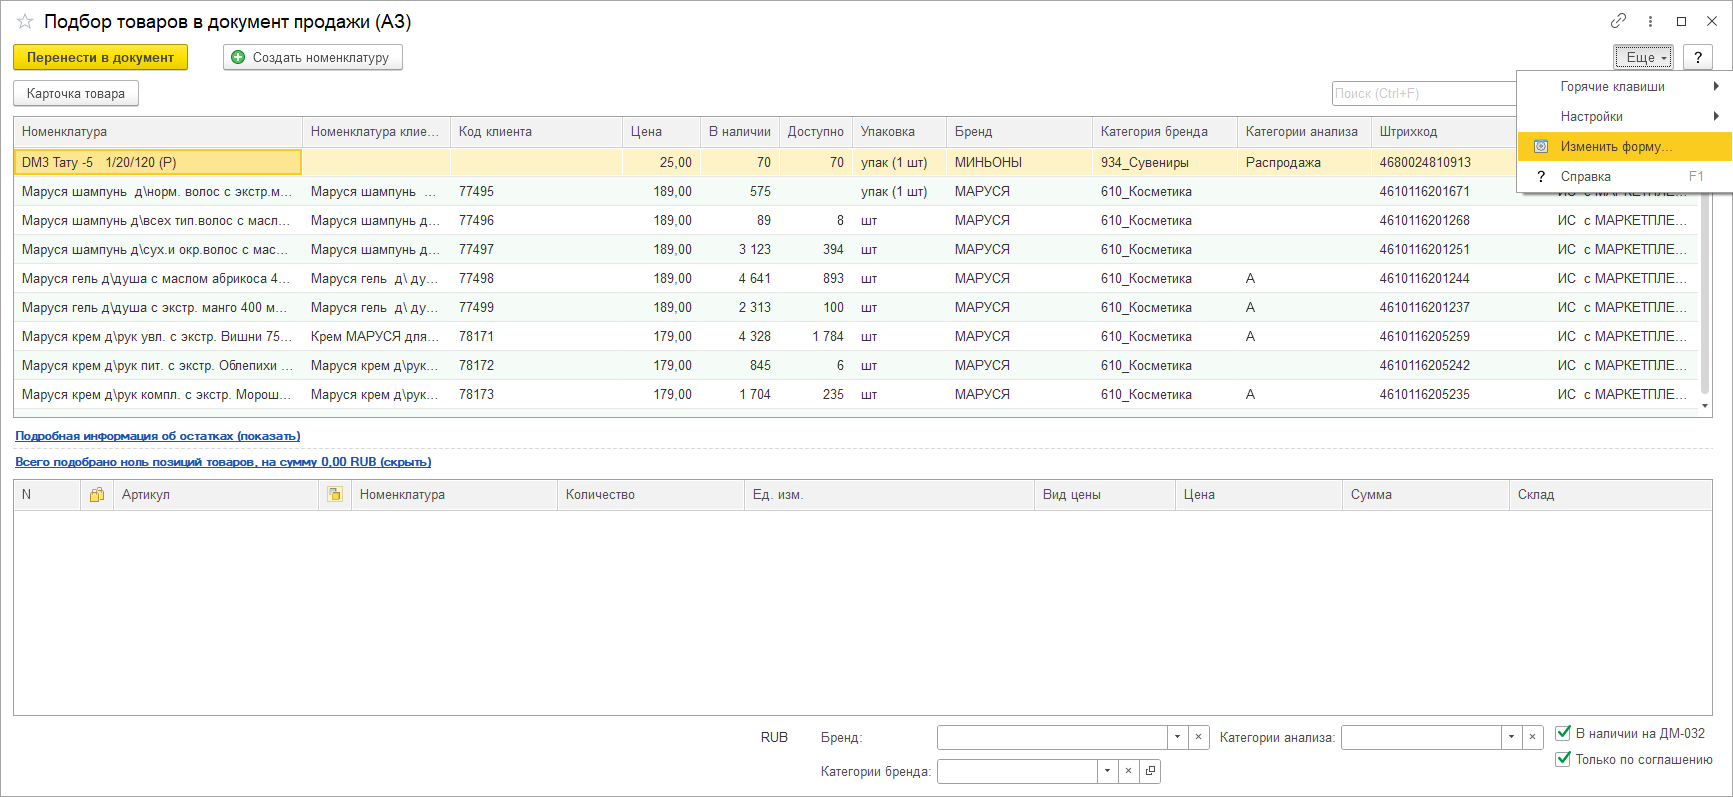Expand the Бренд dropdown list
The width and height of the screenshot is (1733, 797).
coord(1177,737)
